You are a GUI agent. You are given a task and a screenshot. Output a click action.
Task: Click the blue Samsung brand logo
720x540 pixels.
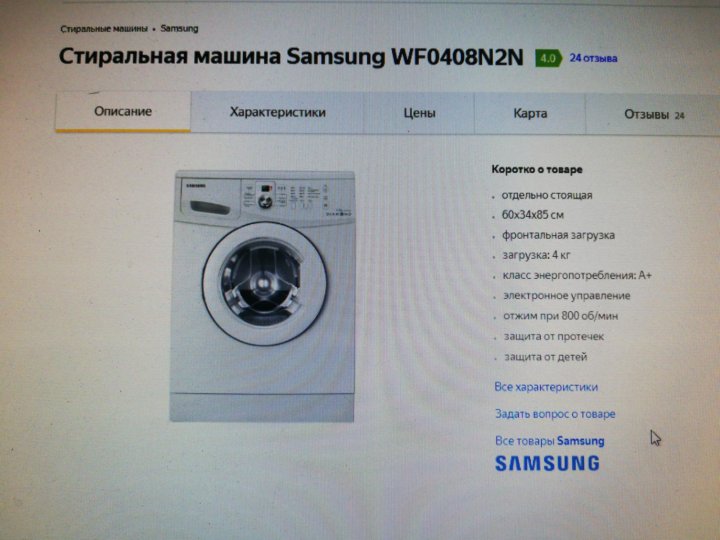[547, 463]
